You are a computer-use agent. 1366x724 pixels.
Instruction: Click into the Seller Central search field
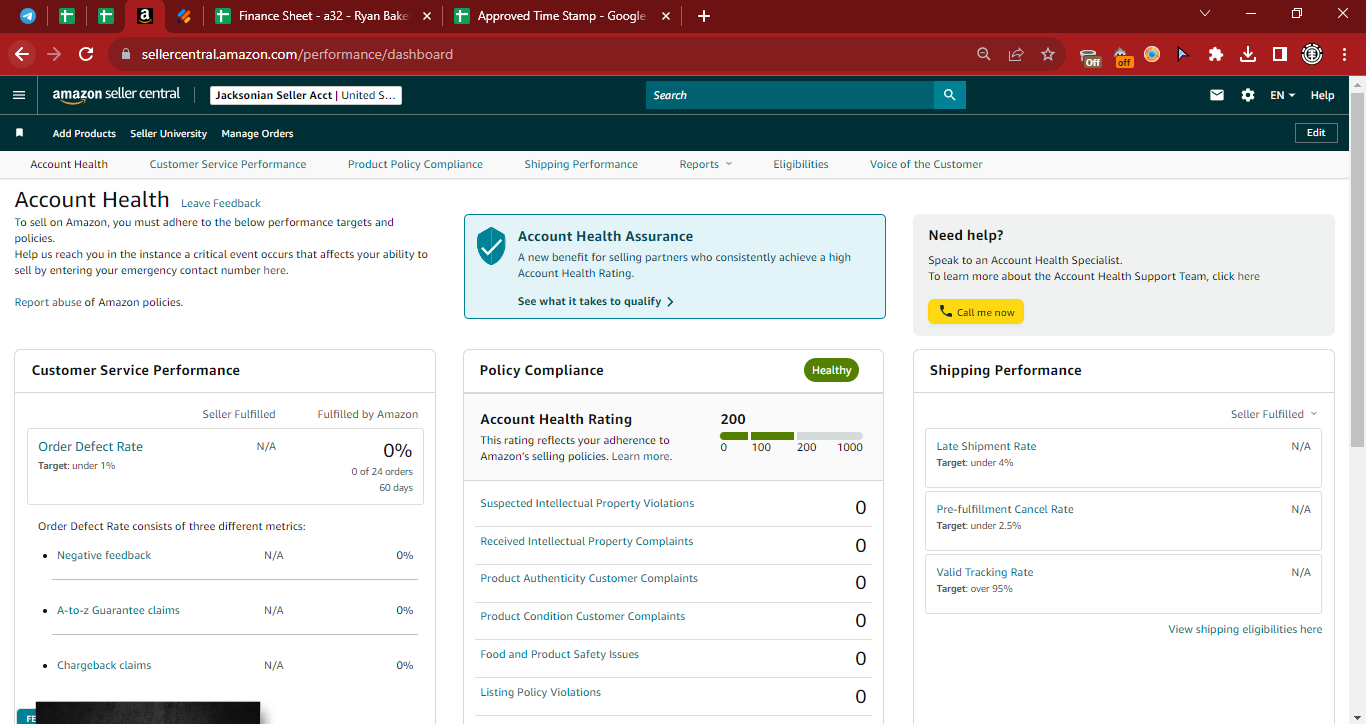point(790,95)
